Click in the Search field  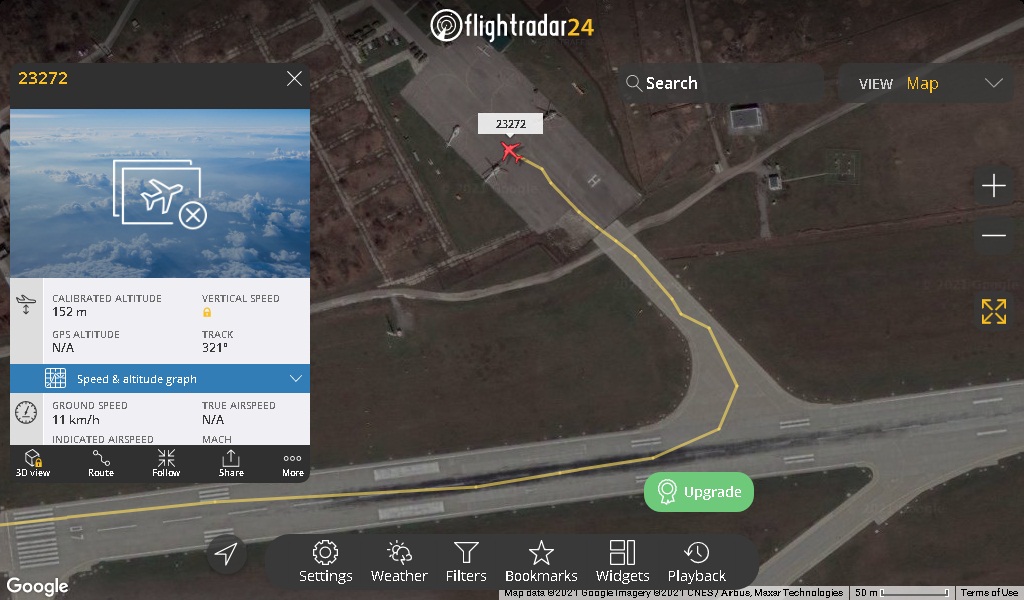click(x=722, y=83)
